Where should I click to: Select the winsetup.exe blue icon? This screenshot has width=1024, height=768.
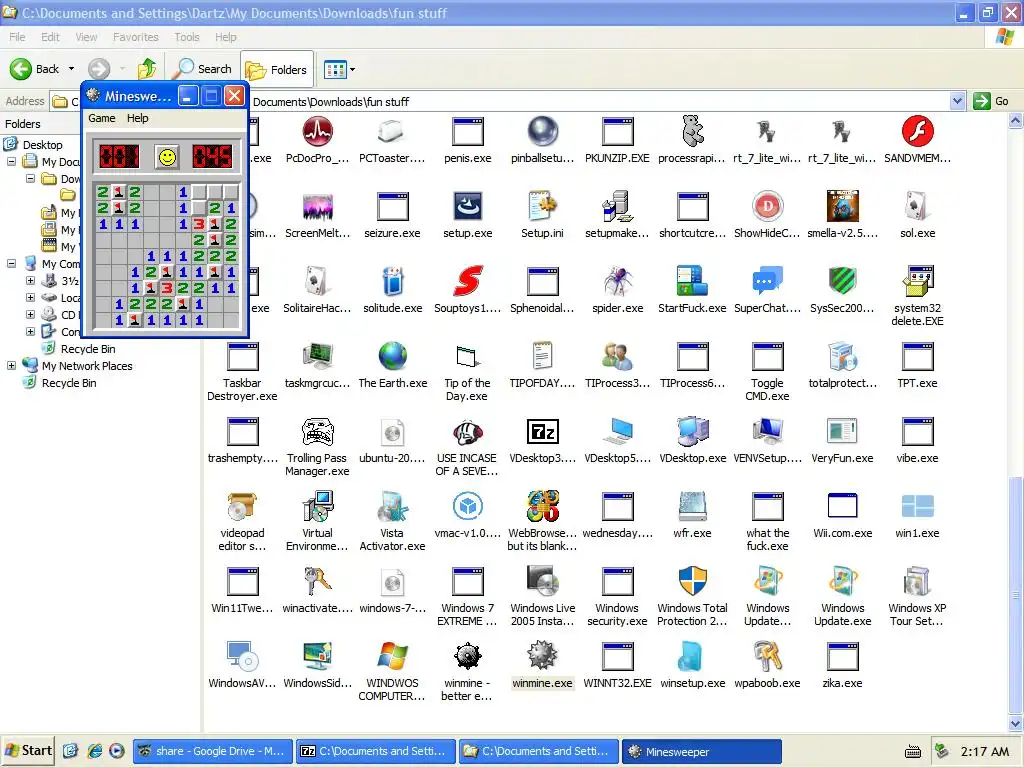[x=692, y=656]
